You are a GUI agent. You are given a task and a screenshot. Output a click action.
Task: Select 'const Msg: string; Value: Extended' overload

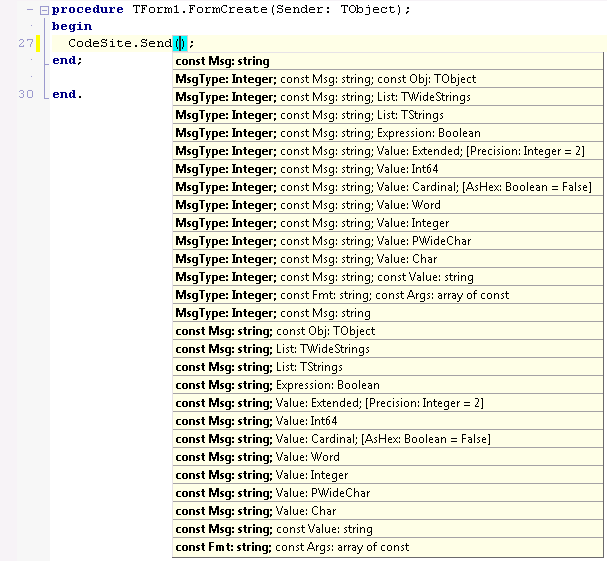coord(388,403)
